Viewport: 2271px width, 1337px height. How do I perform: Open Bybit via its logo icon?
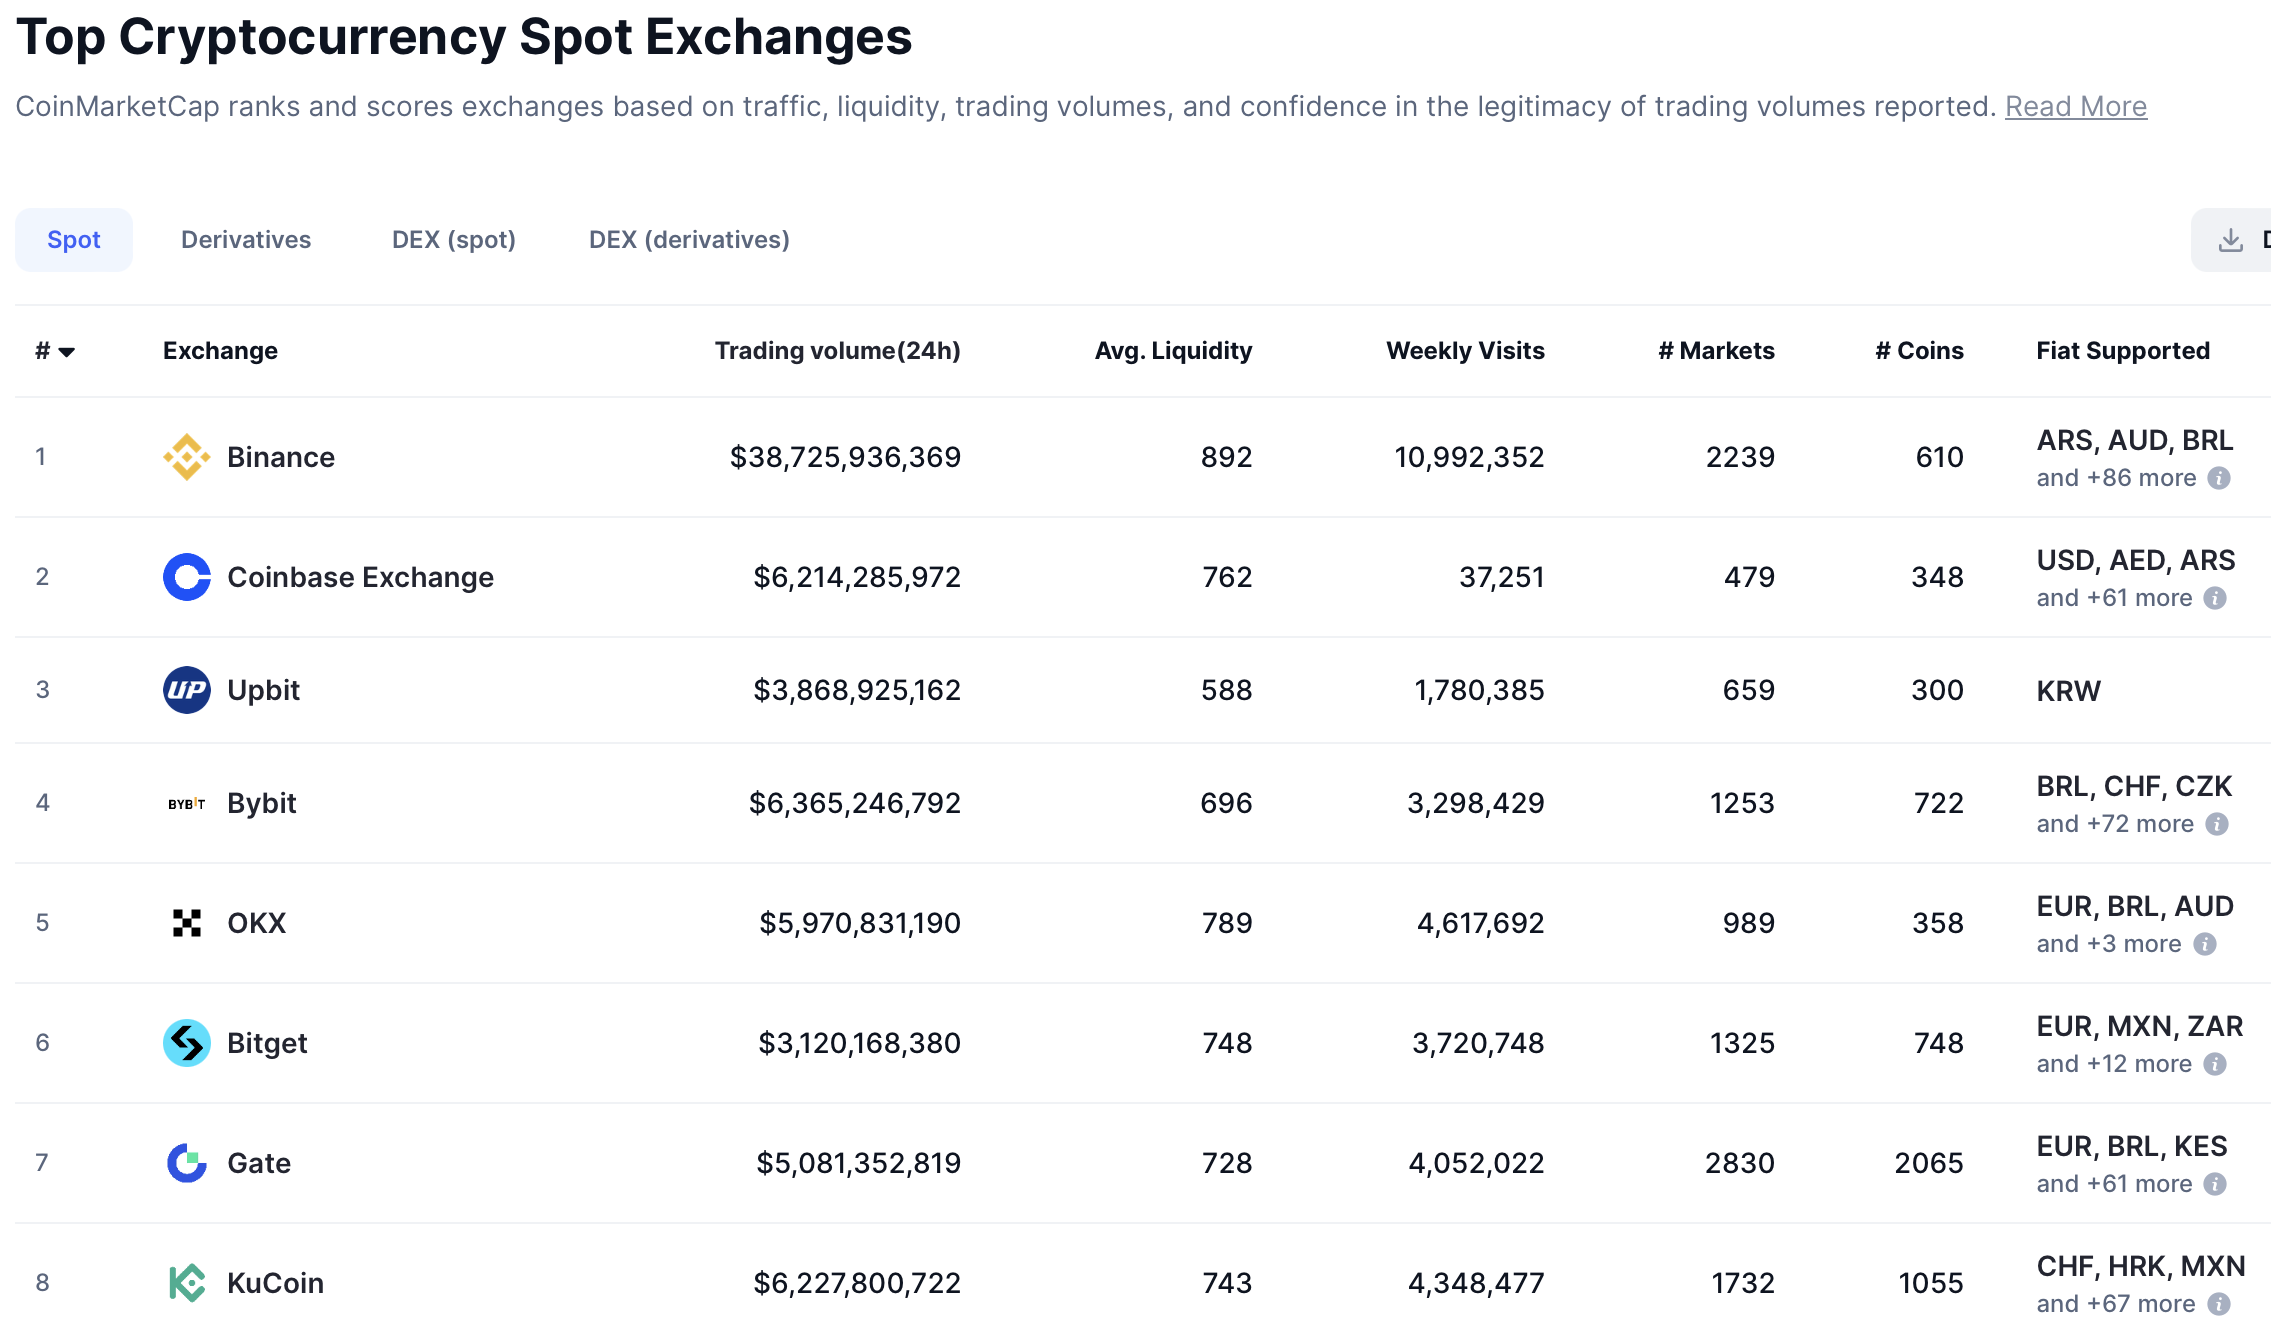(186, 803)
